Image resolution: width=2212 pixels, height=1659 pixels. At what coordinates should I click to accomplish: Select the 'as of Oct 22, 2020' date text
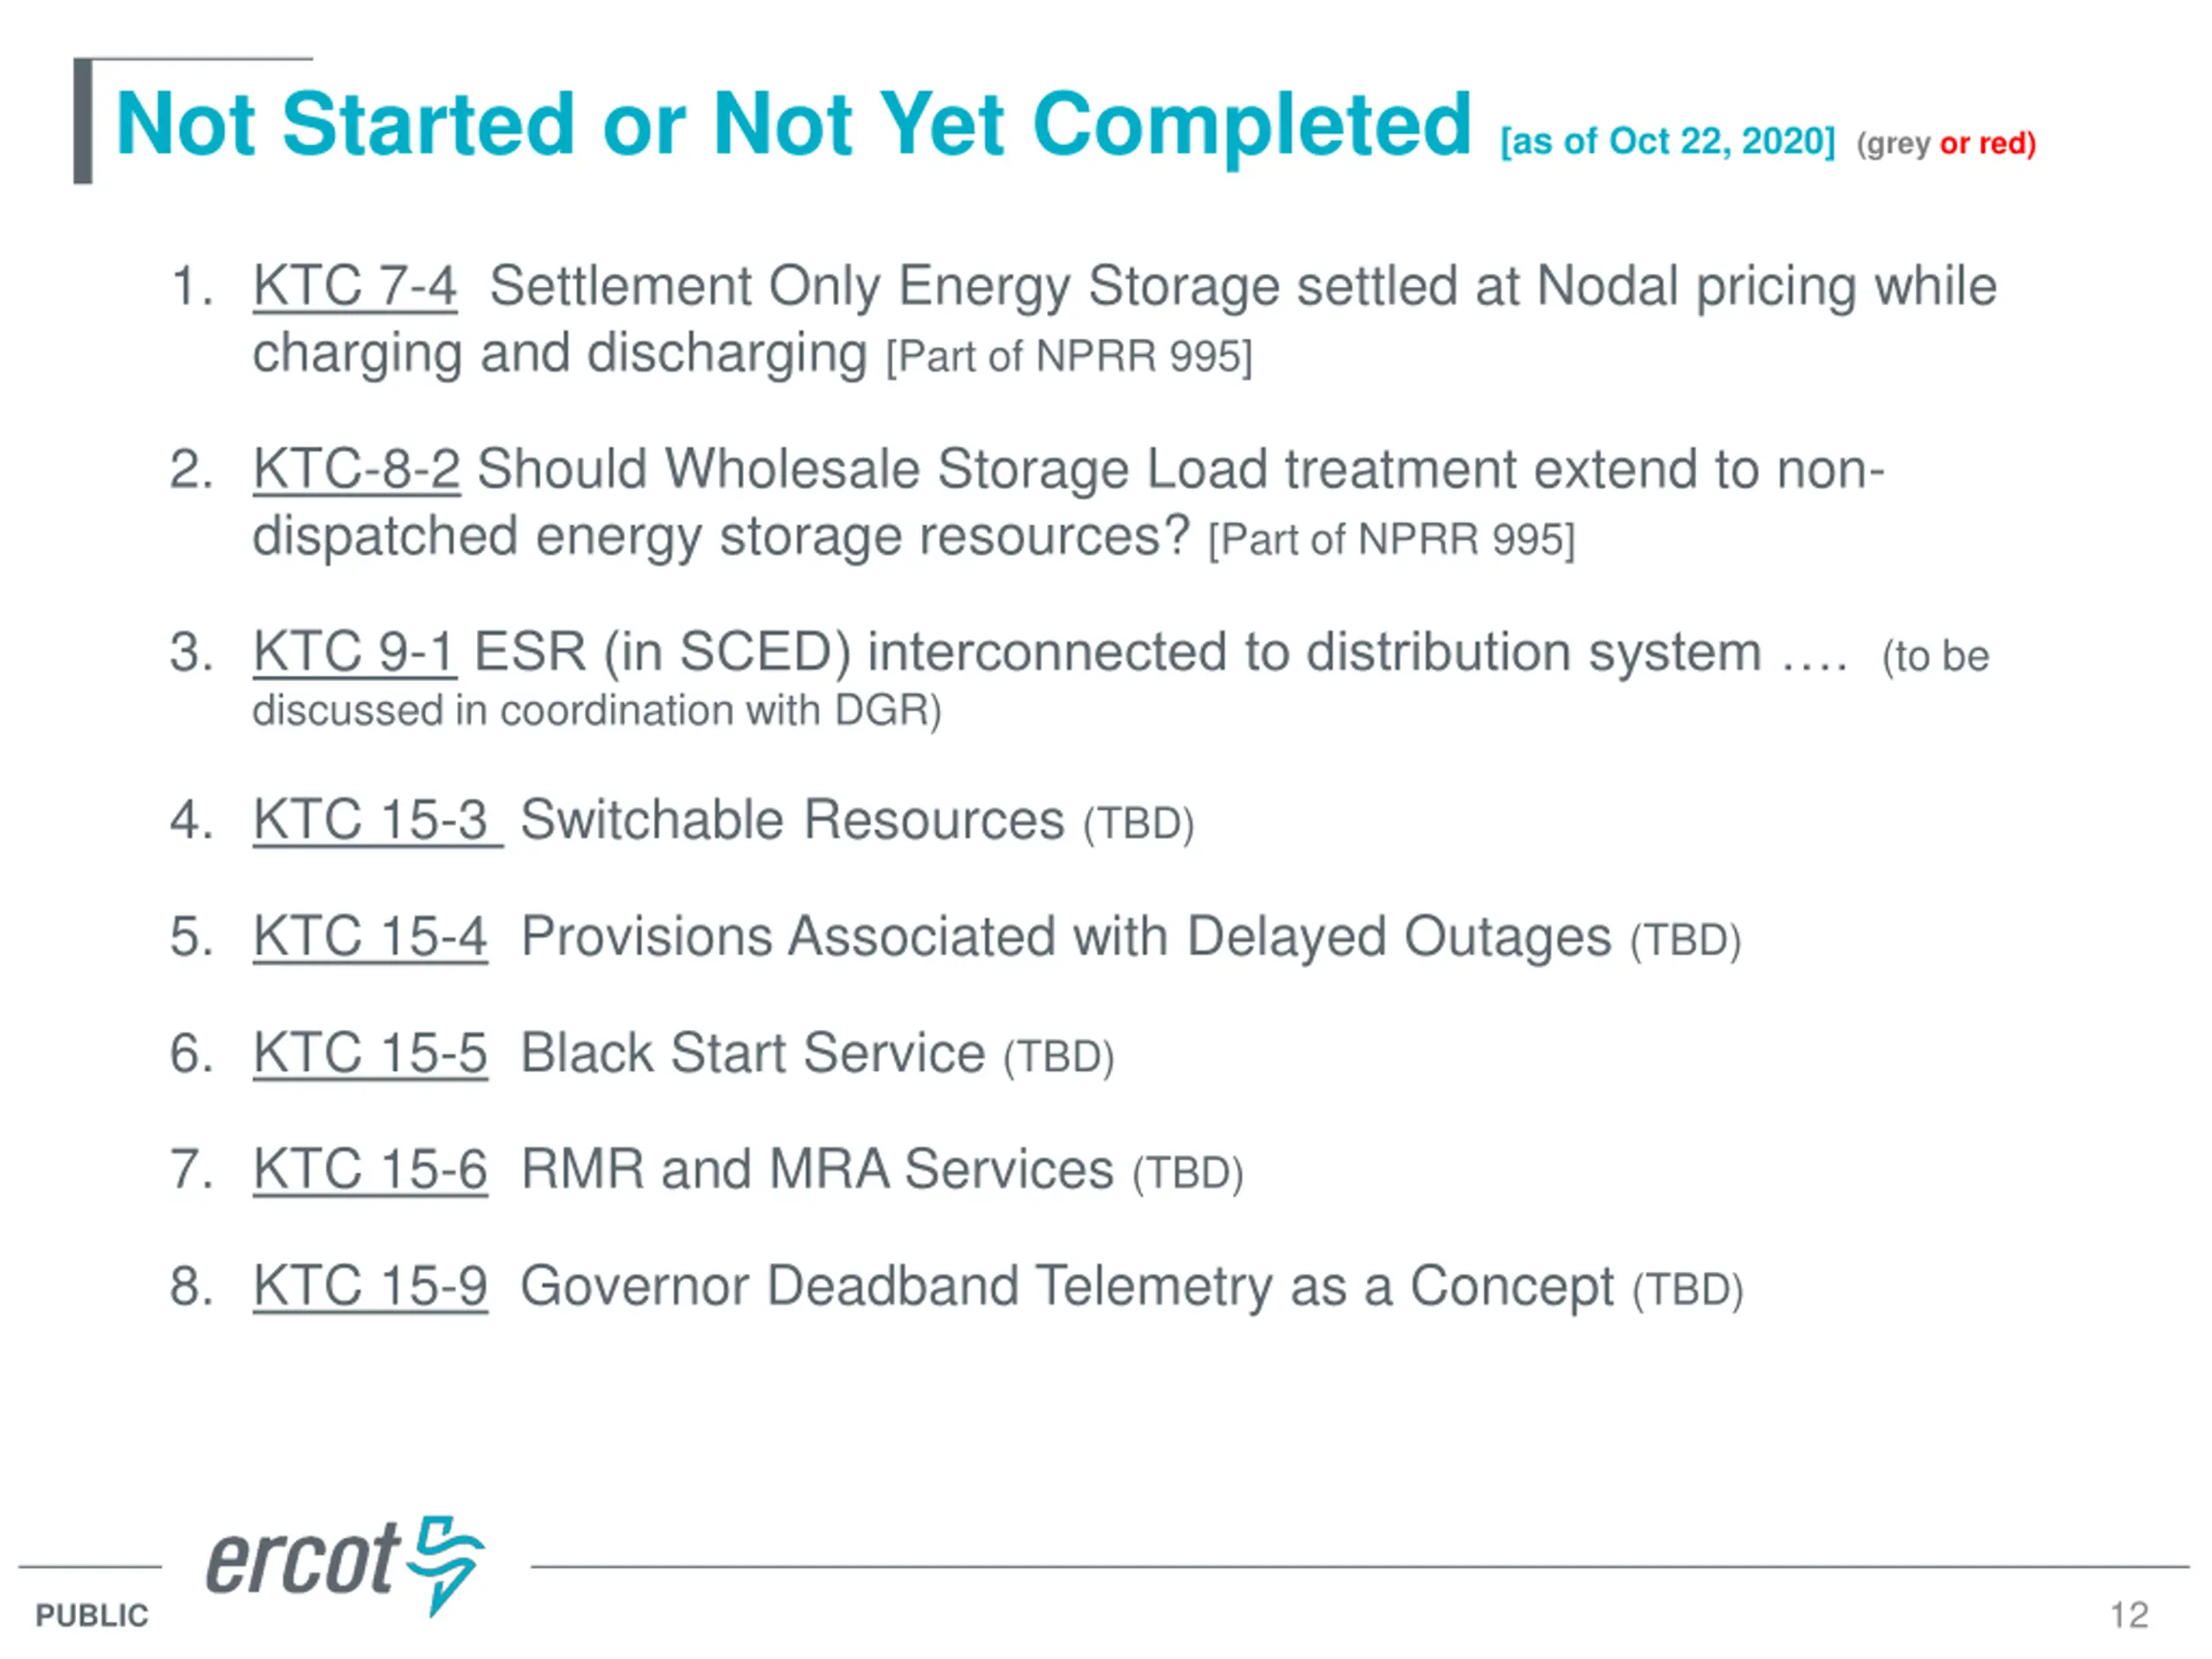click(x=1668, y=142)
